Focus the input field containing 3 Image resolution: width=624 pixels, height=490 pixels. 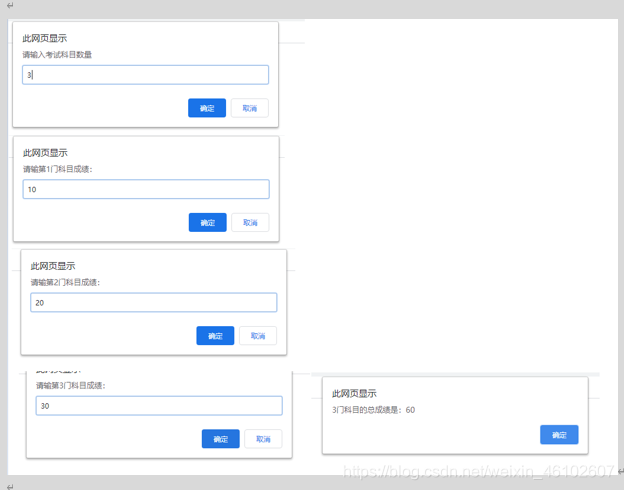coord(145,75)
